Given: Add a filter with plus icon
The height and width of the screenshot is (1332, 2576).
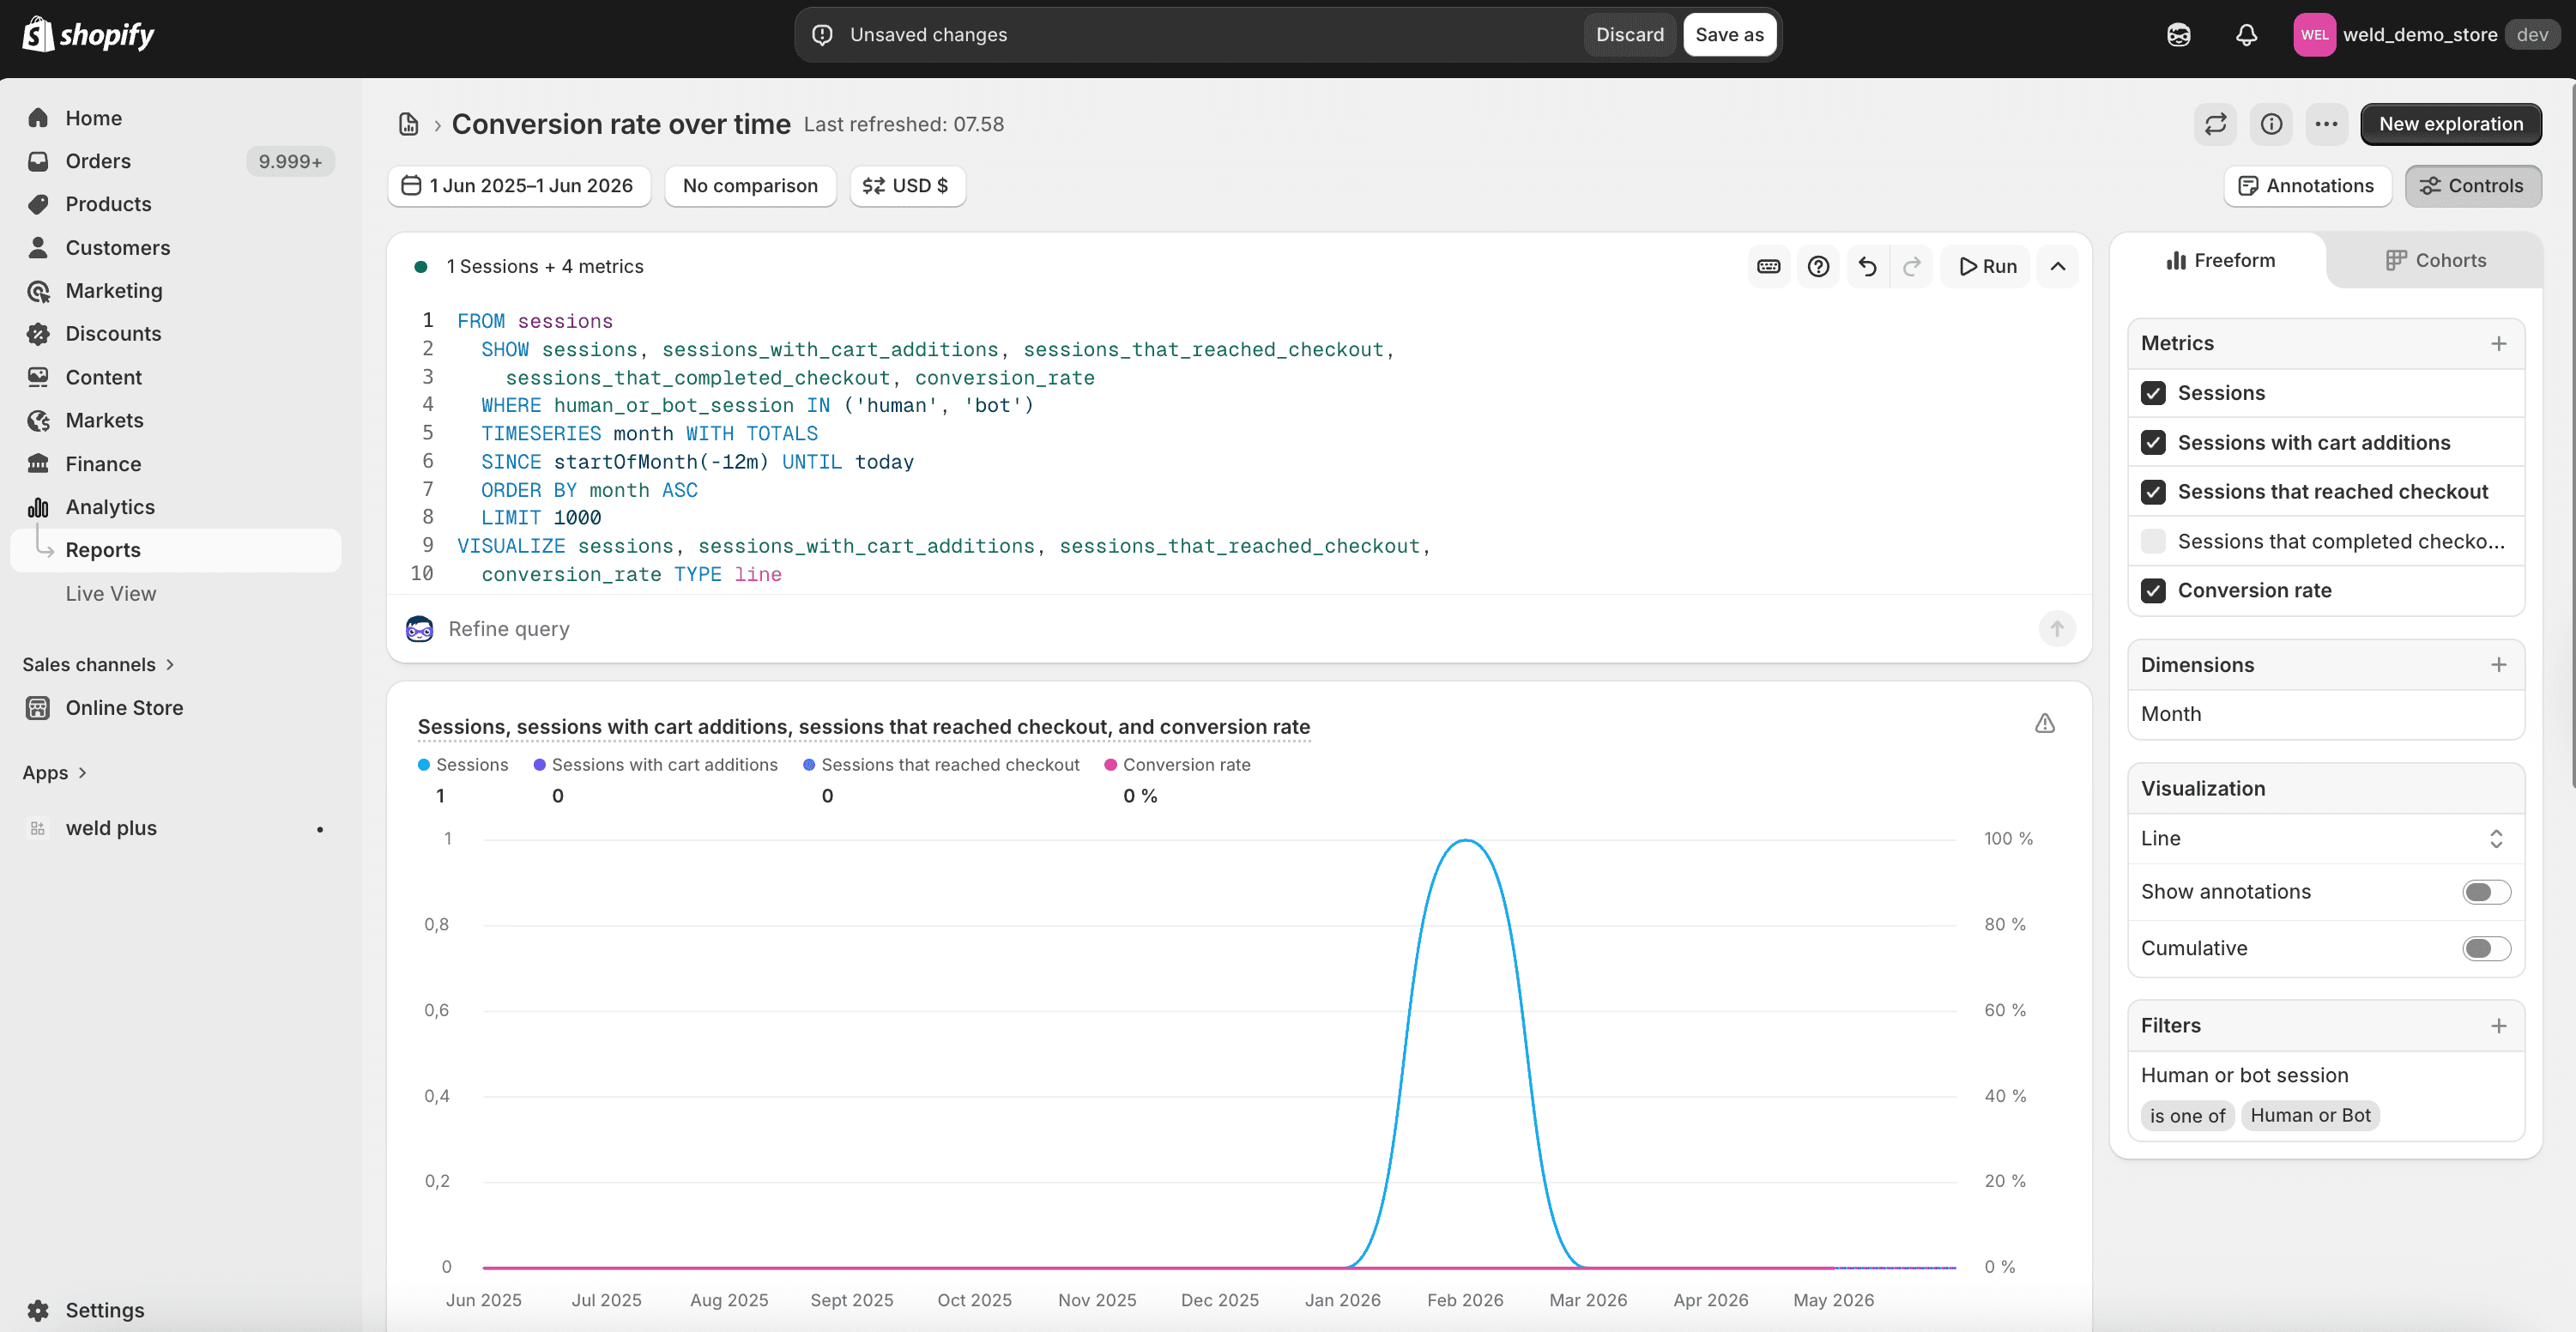Looking at the screenshot, I should [2498, 1026].
